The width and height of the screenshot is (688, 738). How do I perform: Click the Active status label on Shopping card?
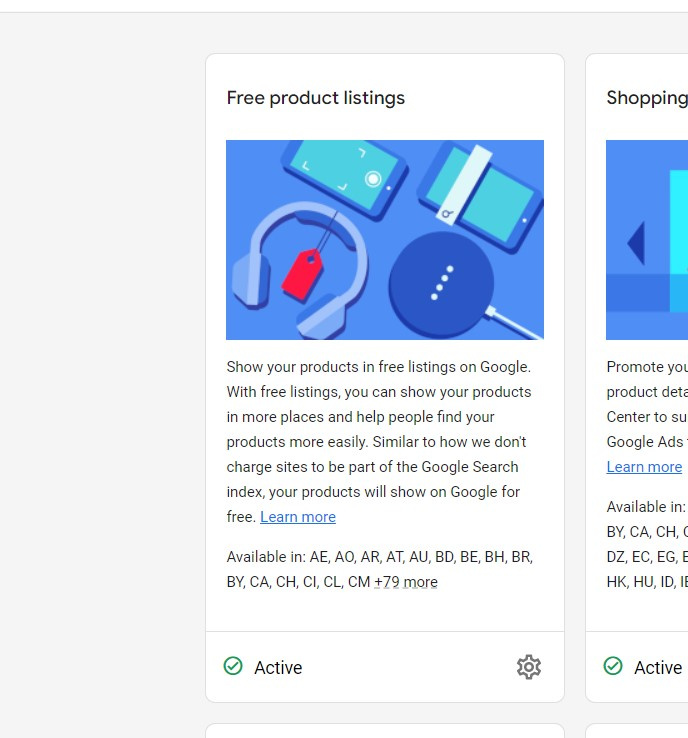pyautogui.click(x=658, y=668)
